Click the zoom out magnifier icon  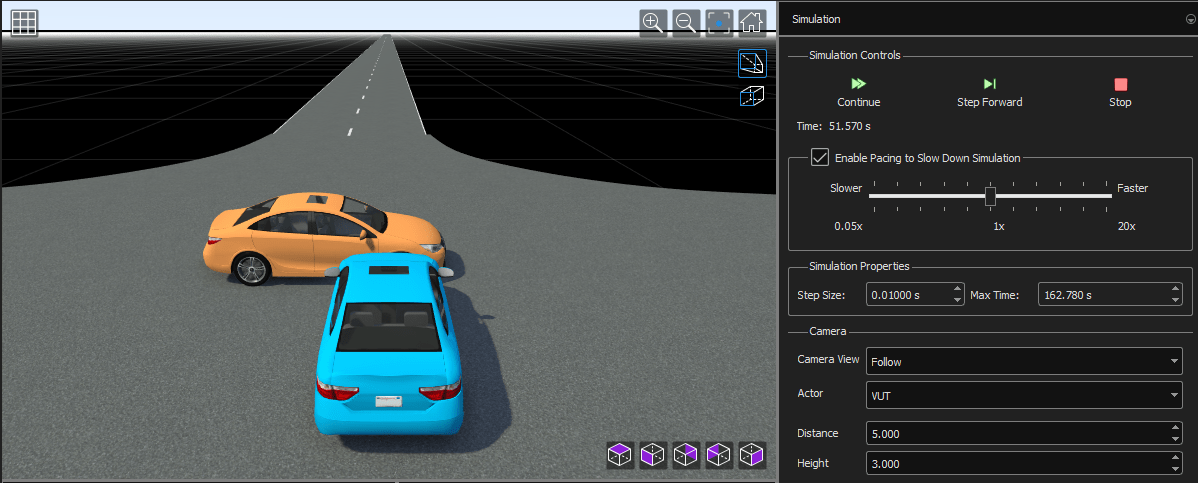tap(686, 23)
